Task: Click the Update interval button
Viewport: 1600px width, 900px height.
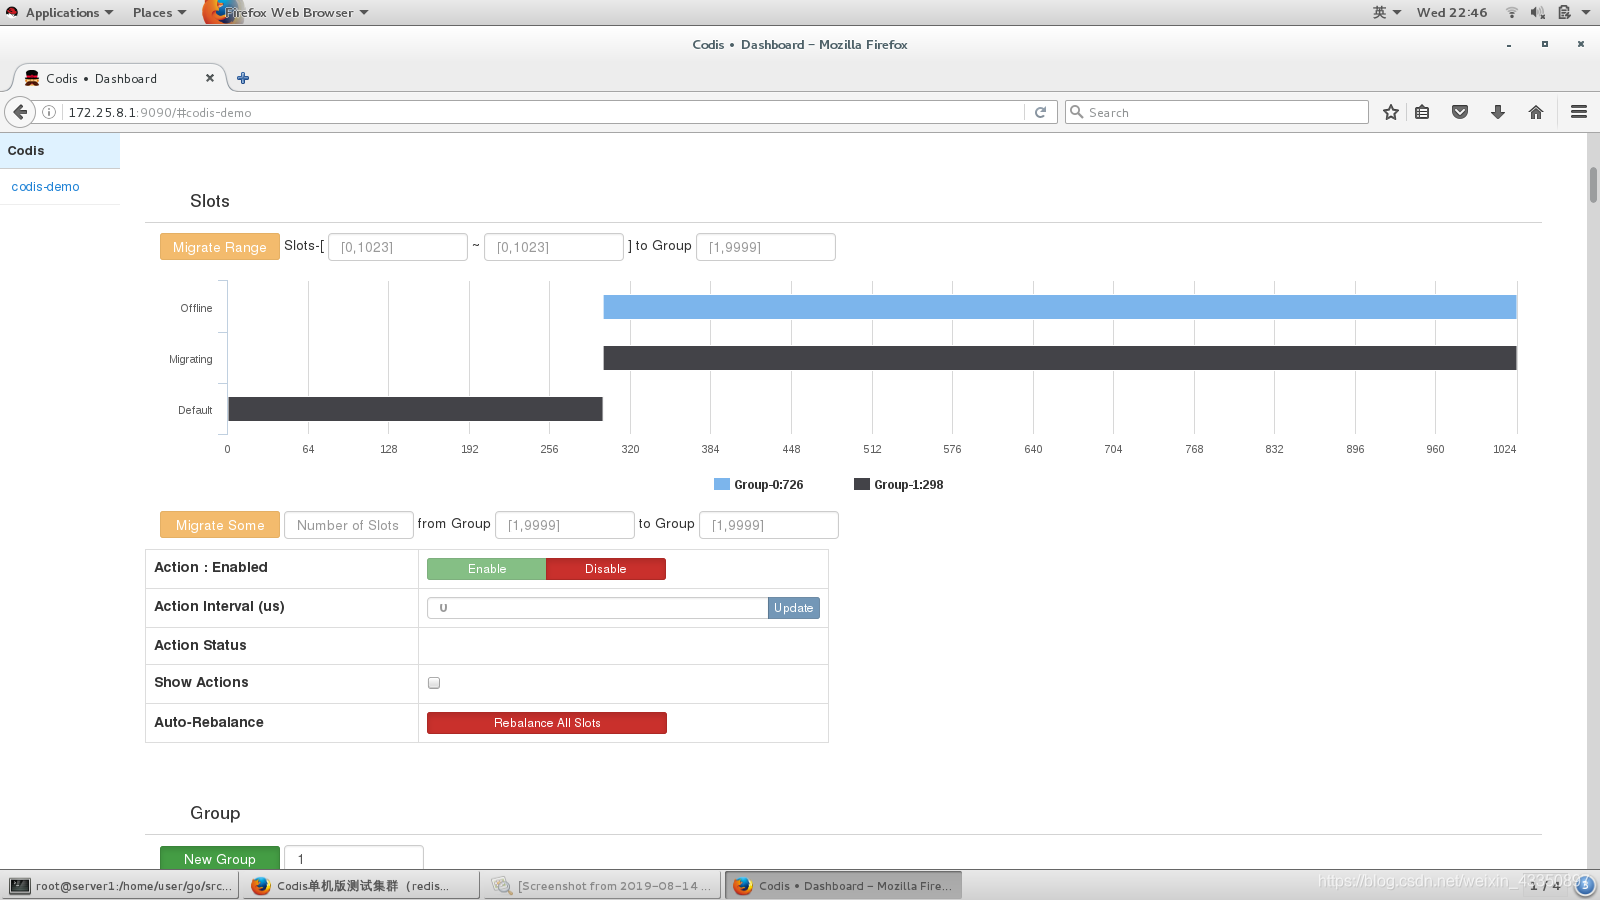Action: coord(794,608)
